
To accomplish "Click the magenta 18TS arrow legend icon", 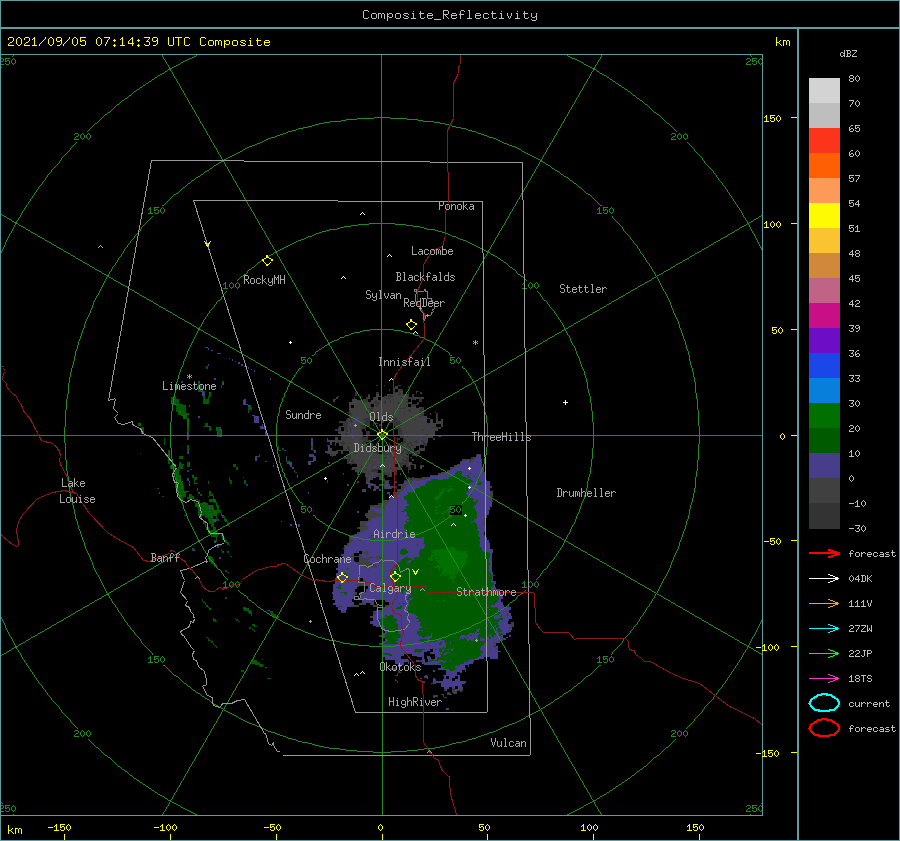I will point(824,679).
